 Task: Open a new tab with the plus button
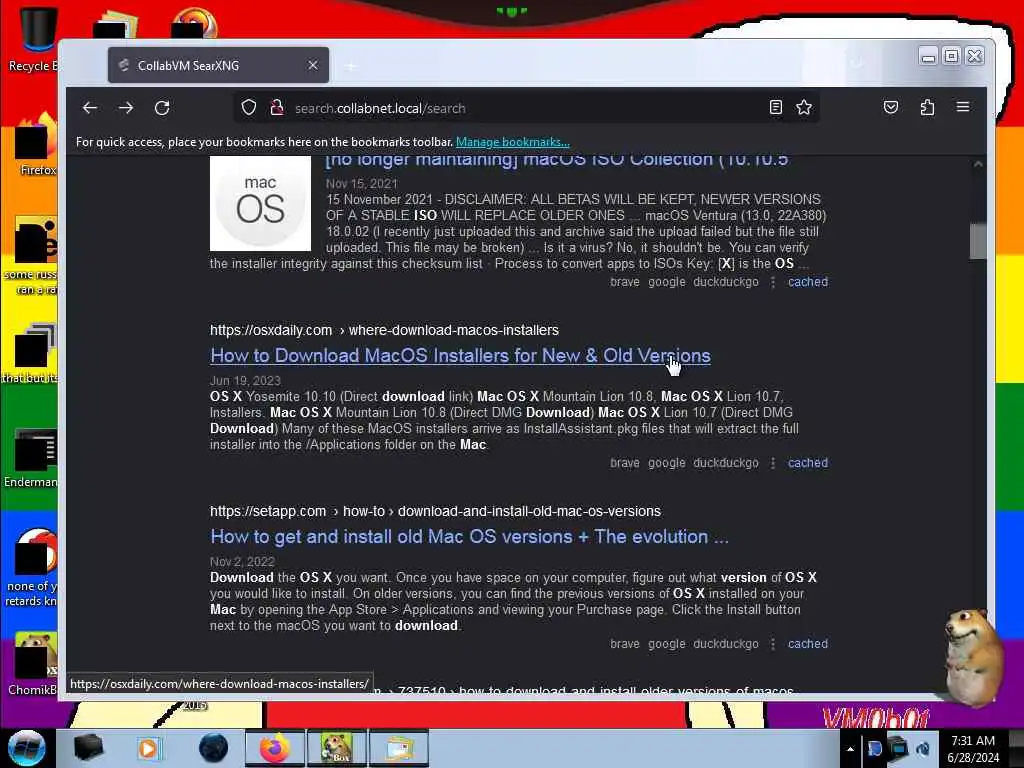(351, 66)
